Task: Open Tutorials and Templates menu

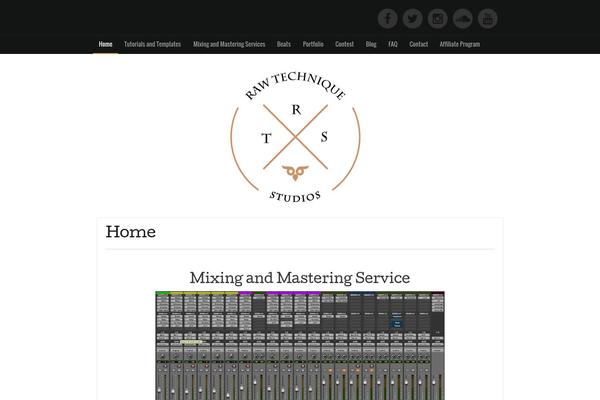Action: [x=152, y=44]
